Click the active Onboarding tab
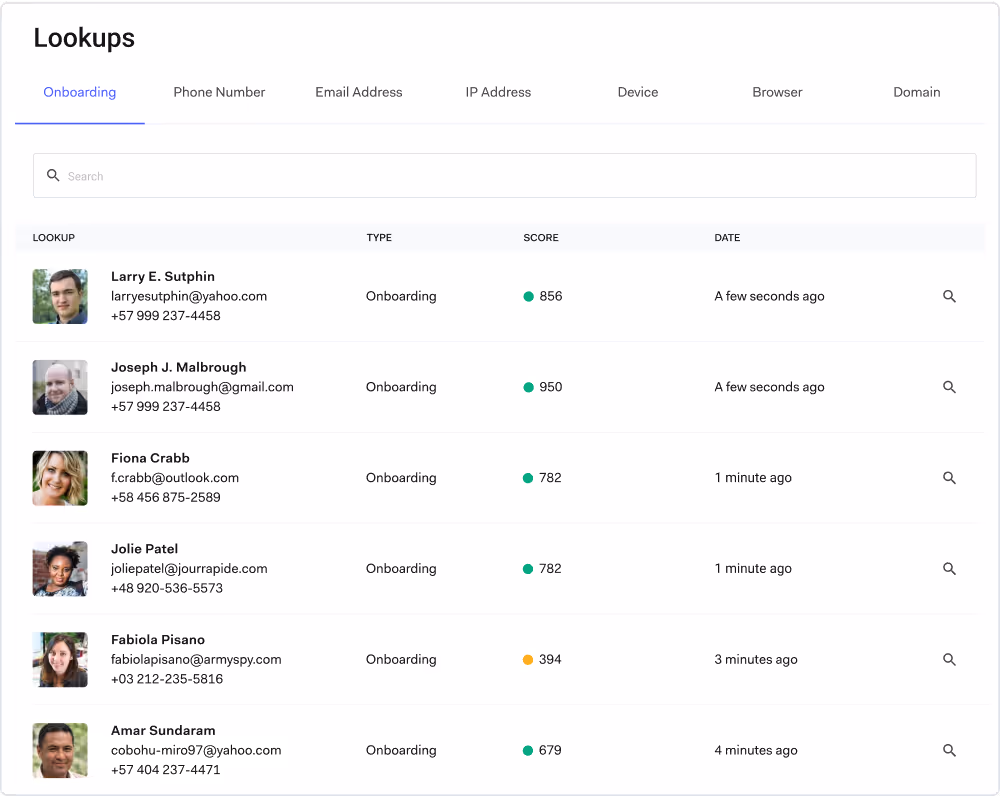 79,92
